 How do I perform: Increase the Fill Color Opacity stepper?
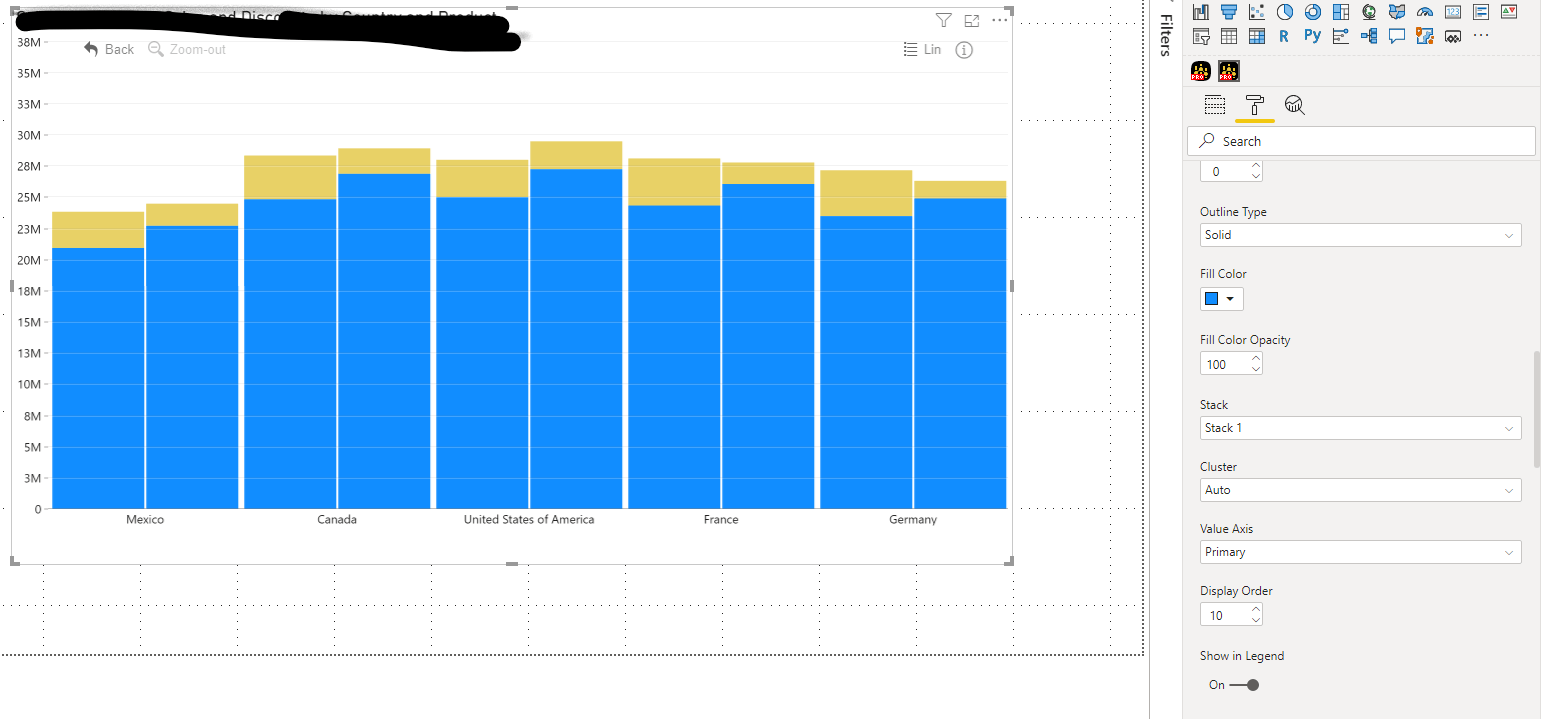click(x=1256, y=359)
